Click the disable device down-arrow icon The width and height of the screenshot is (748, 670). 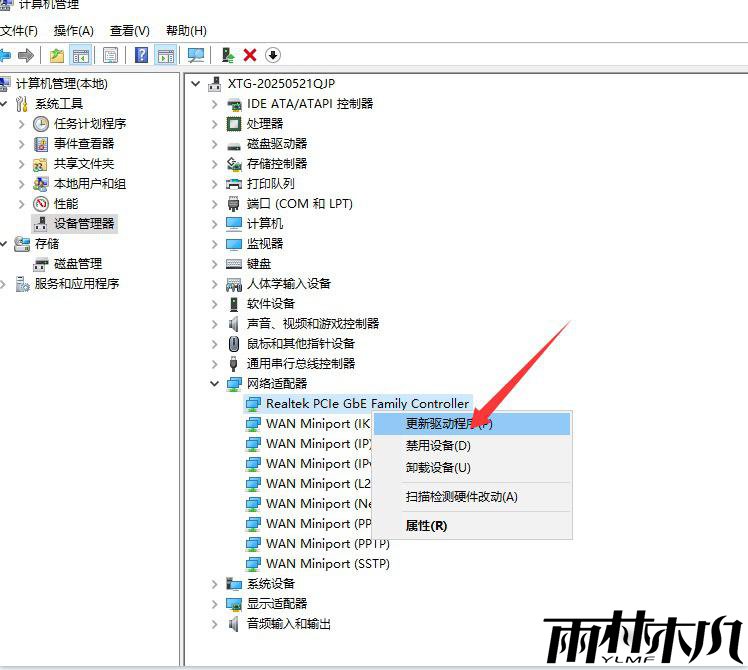click(x=272, y=55)
